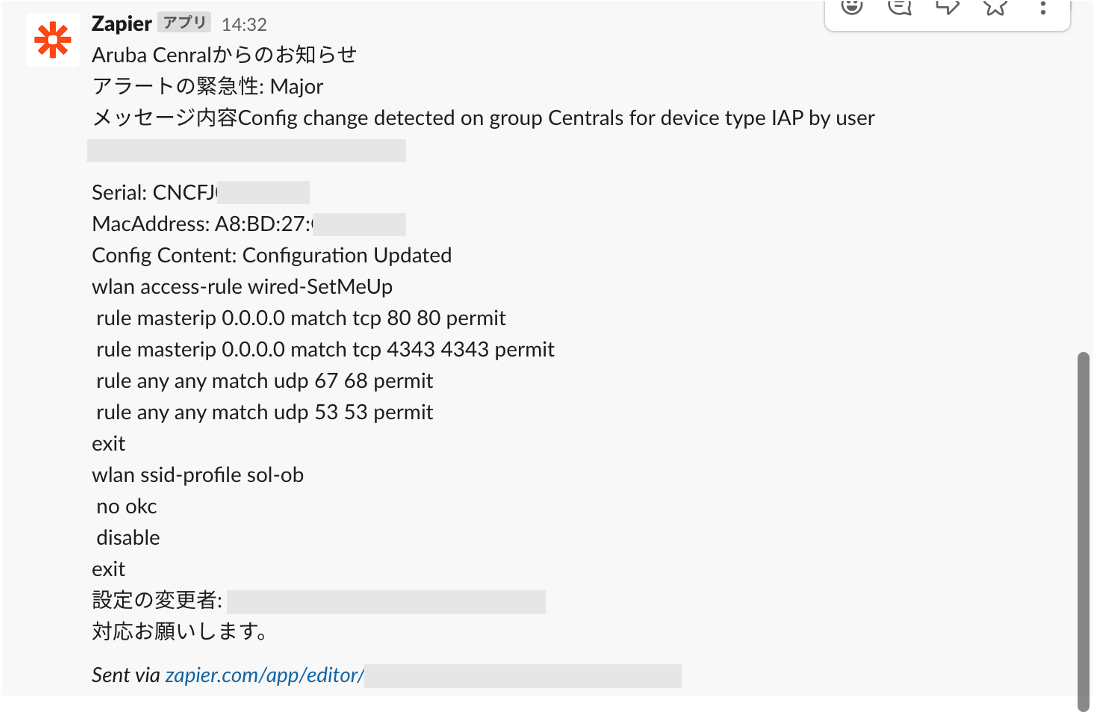Click 'wlan access-rule wired-SetMeUp' text
1093x714 pixels.
[x=242, y=287]
